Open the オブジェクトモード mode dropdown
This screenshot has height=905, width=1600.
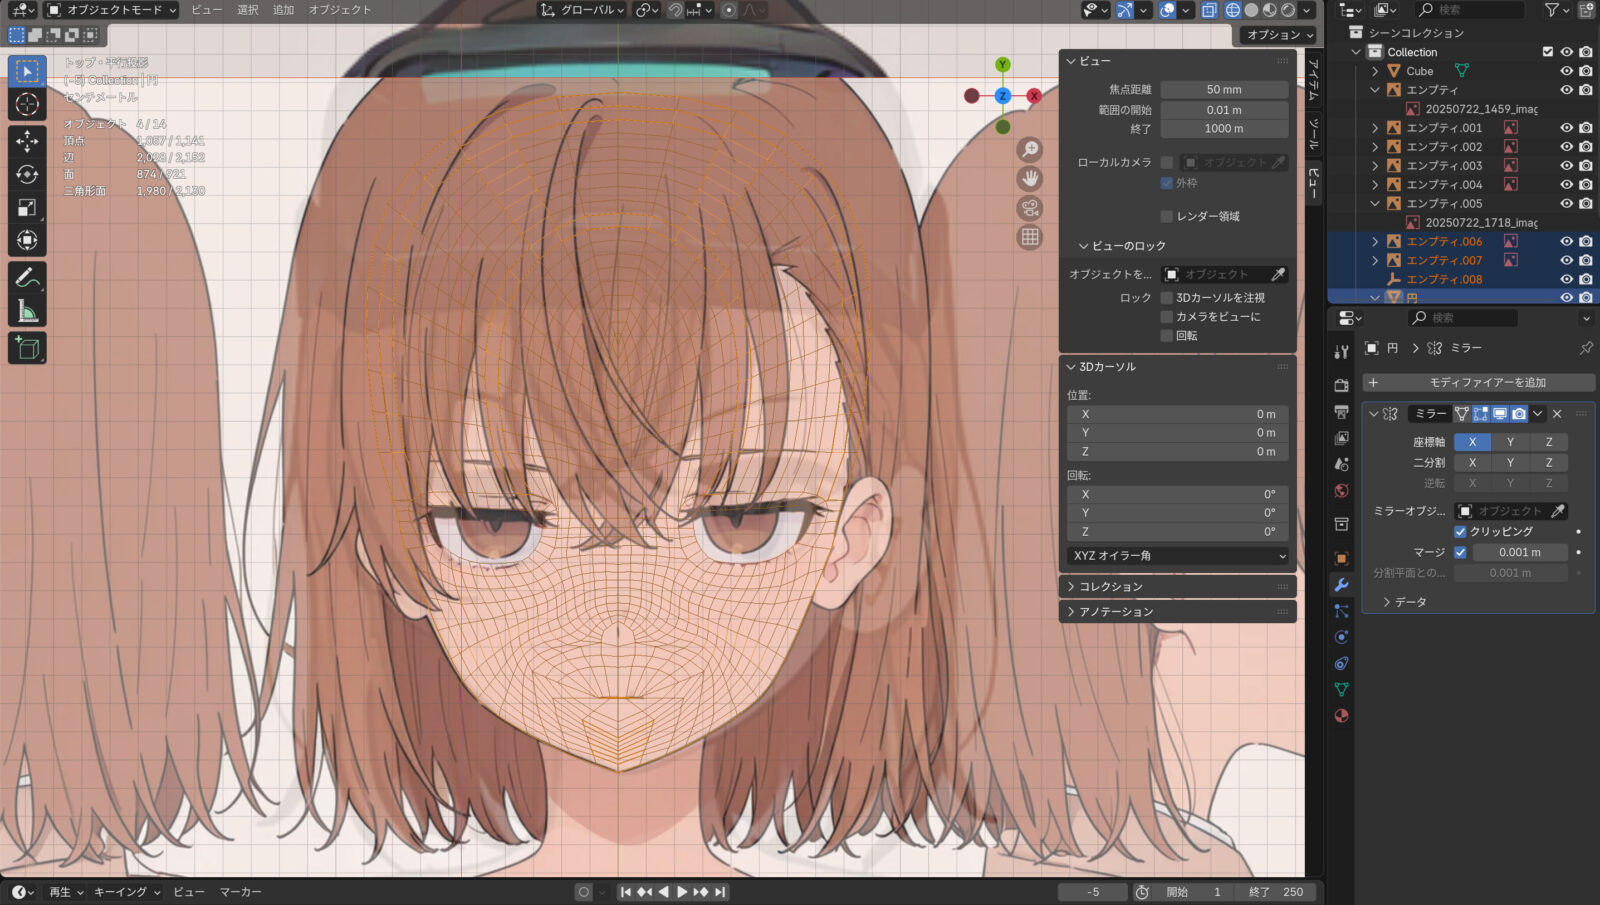click(x=111, y=10)
